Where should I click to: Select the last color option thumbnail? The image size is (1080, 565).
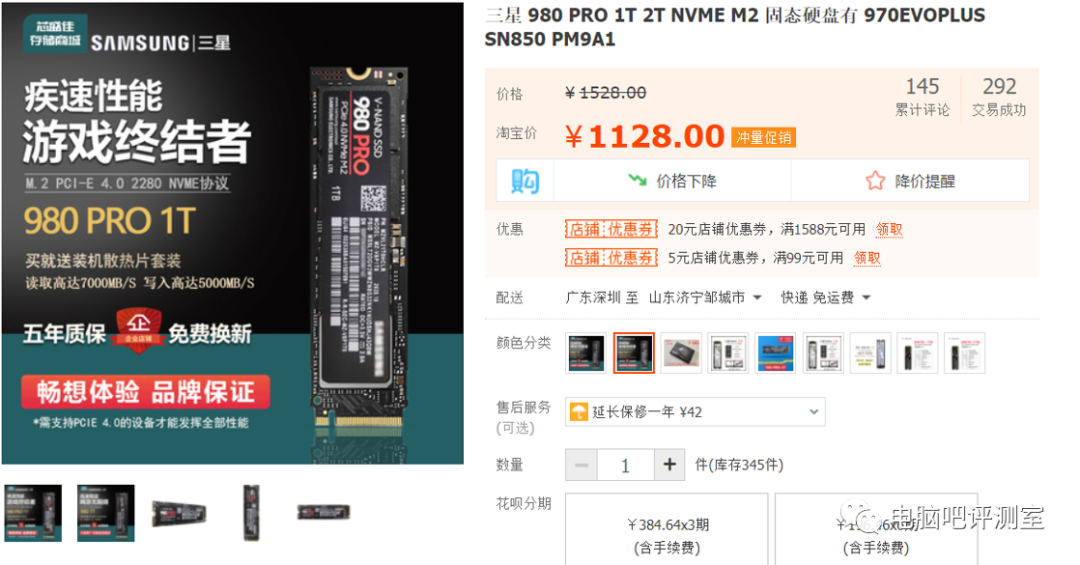[x=964, y=353]
